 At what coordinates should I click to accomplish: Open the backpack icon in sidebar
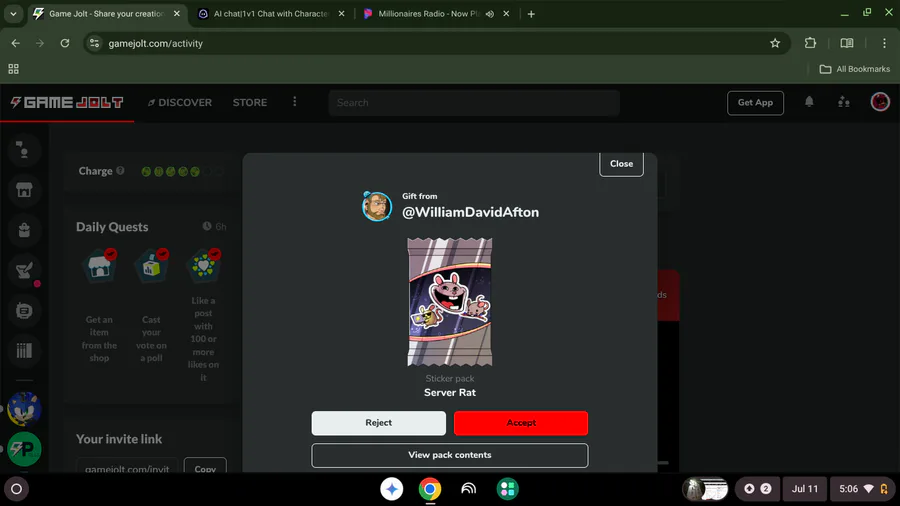[24, 230]
